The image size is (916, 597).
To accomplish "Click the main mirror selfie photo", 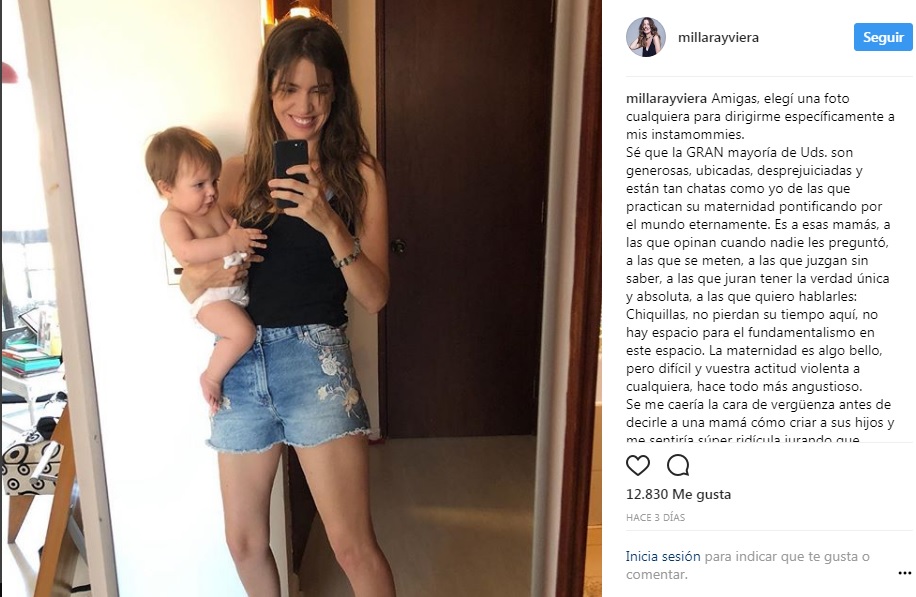I will (301, 298).
